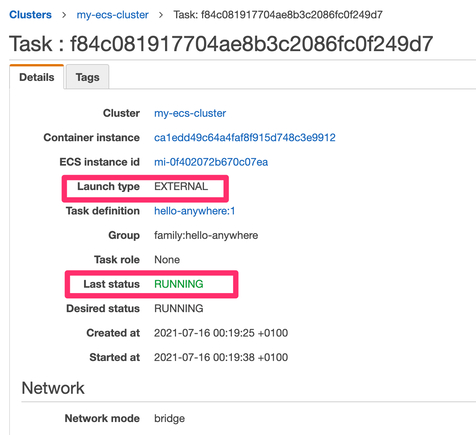
Task: Select the Details tab
Action: (37, 77)
